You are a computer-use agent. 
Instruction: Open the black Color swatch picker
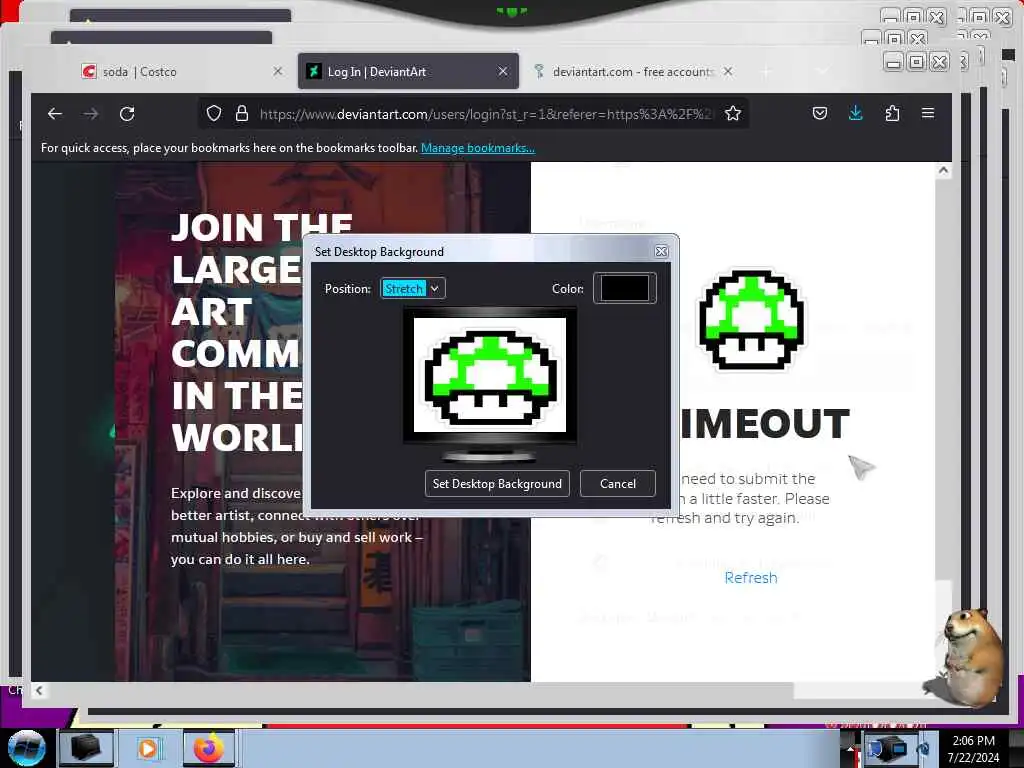[x=624, y=288]
